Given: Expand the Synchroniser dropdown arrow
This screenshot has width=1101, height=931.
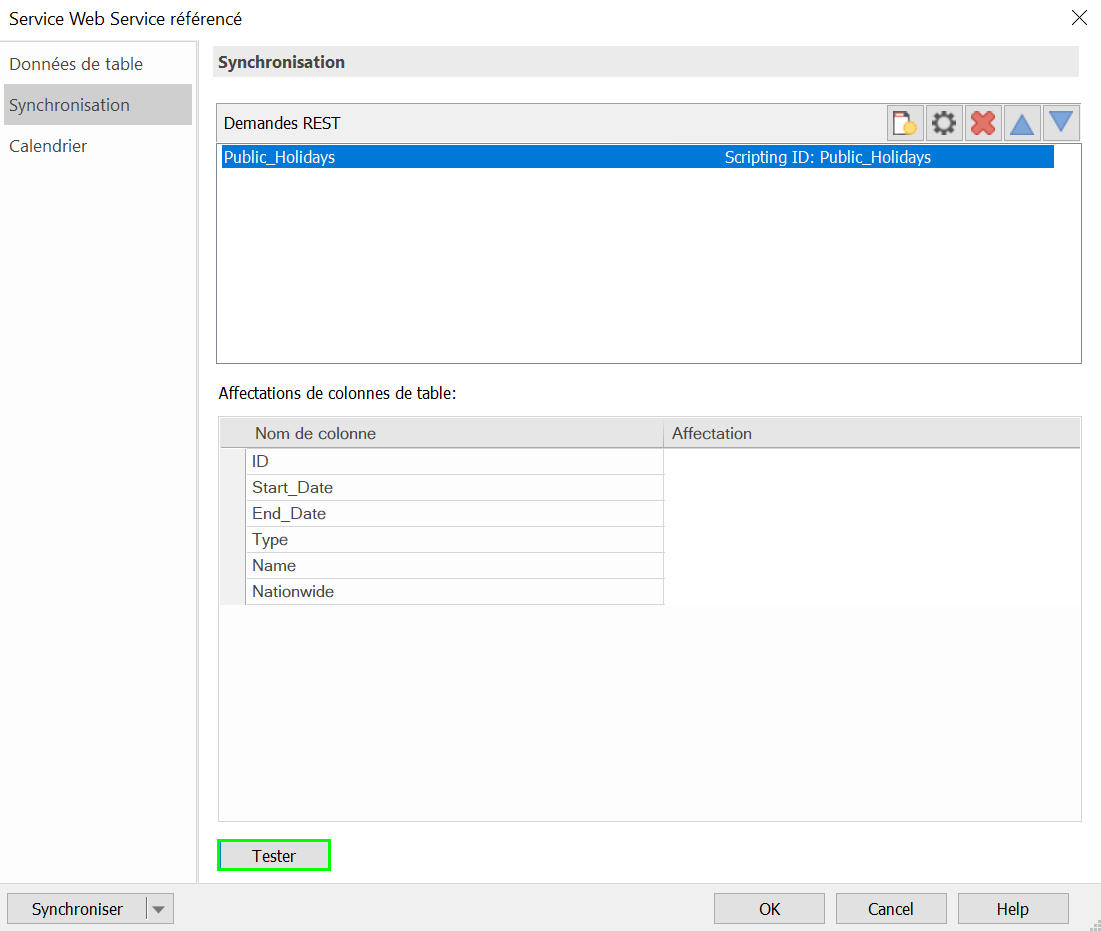Looking at the screenshot, I should pyautogui.click(x=159, y=909).
